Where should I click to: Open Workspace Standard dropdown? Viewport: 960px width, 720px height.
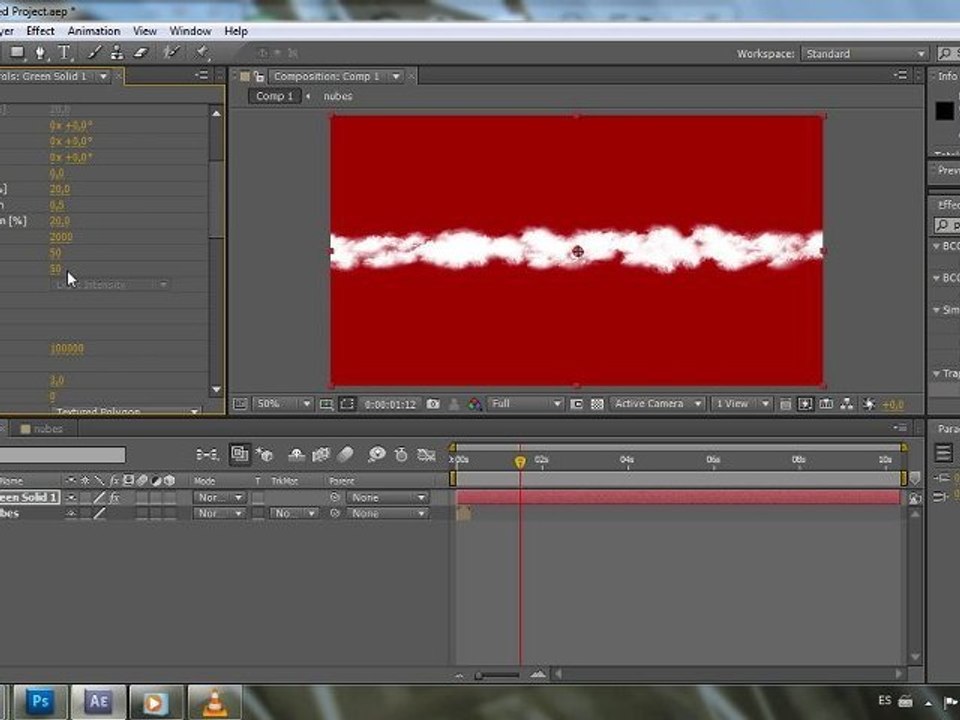(864, 54)
